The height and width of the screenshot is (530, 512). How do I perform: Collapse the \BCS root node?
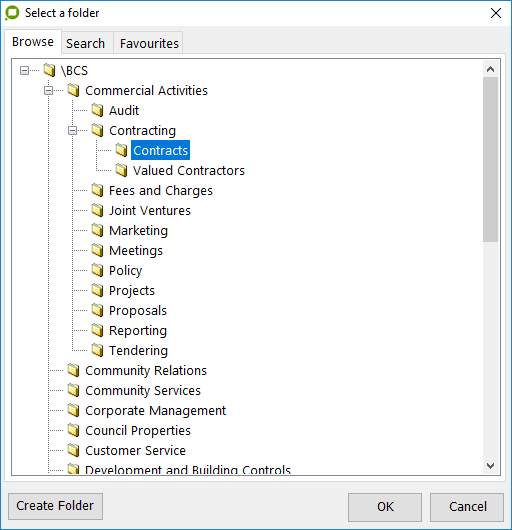pos(24,70)
